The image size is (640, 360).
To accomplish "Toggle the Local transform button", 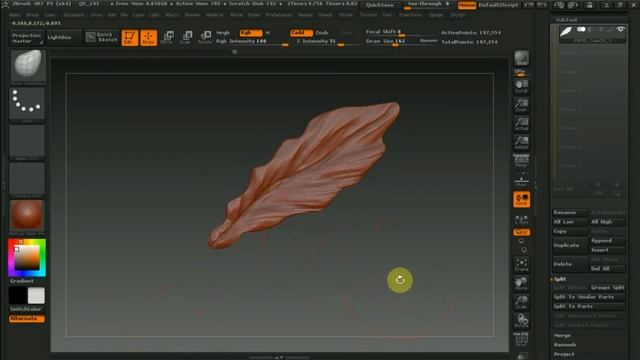I will pyautogui.click(x=522, y=199).
